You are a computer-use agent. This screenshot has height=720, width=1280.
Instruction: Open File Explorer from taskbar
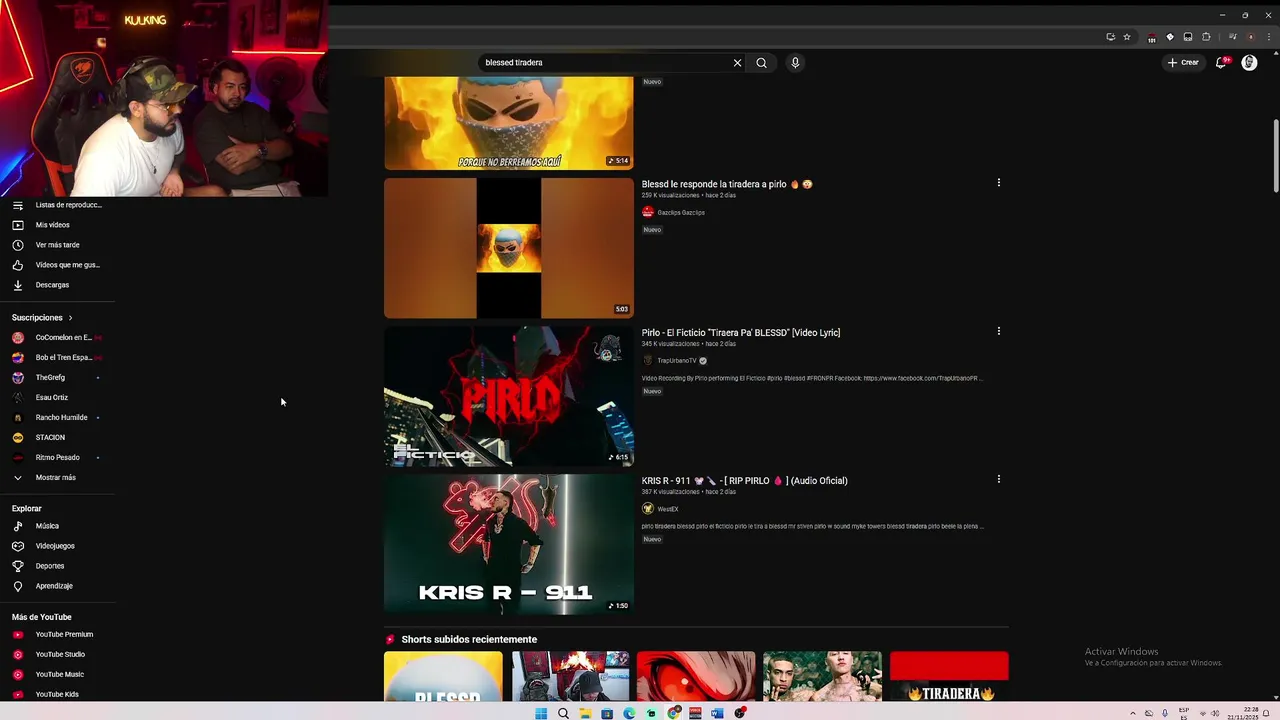(x=585, y=713)
